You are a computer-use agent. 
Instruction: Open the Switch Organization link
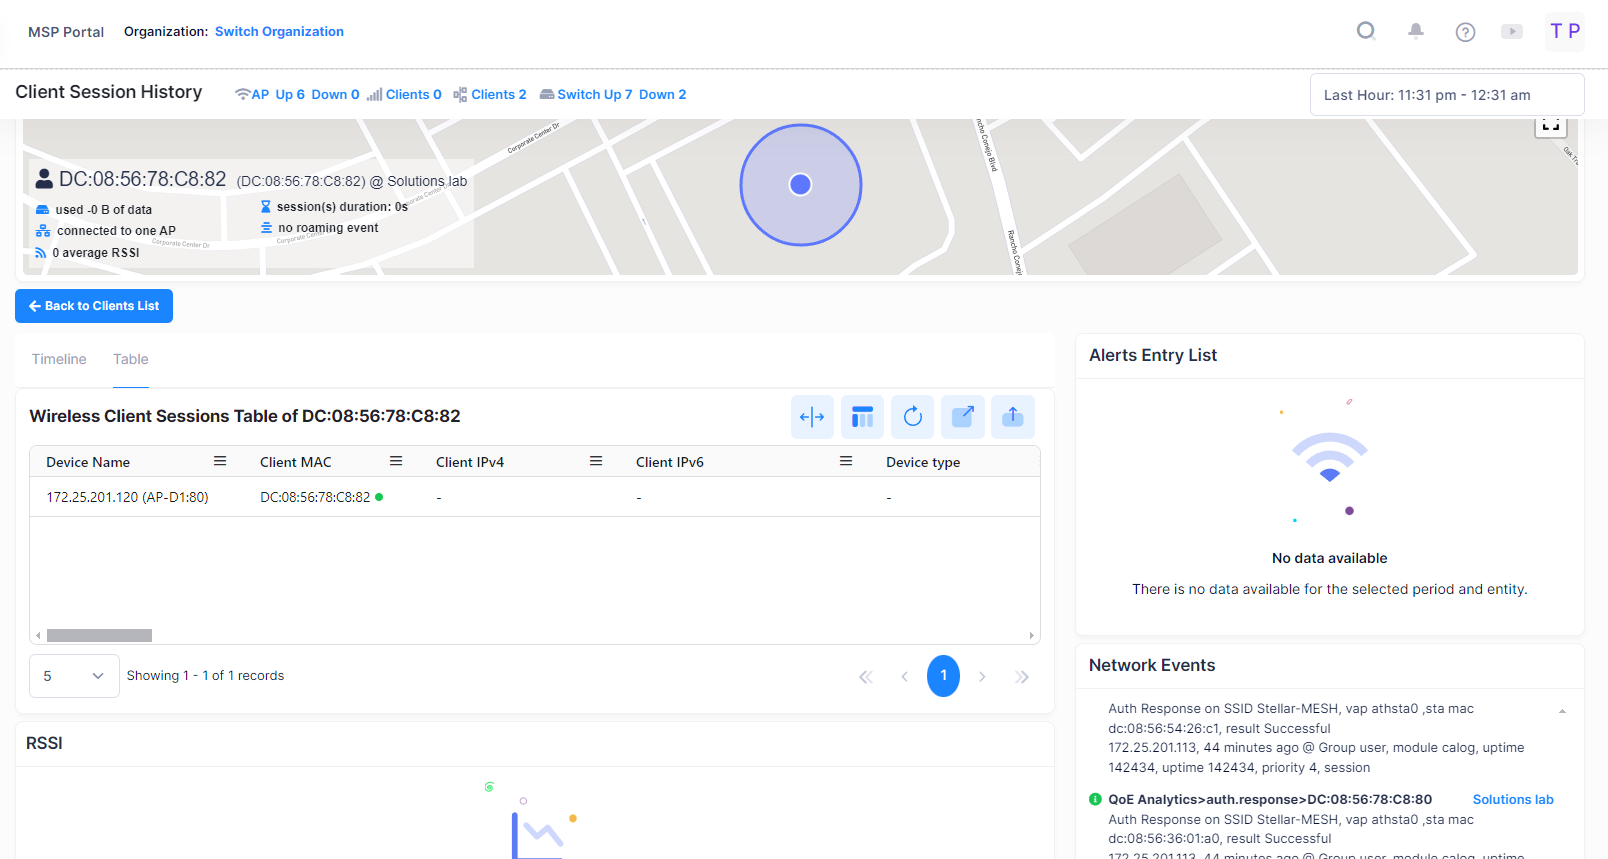coord(279,32)
